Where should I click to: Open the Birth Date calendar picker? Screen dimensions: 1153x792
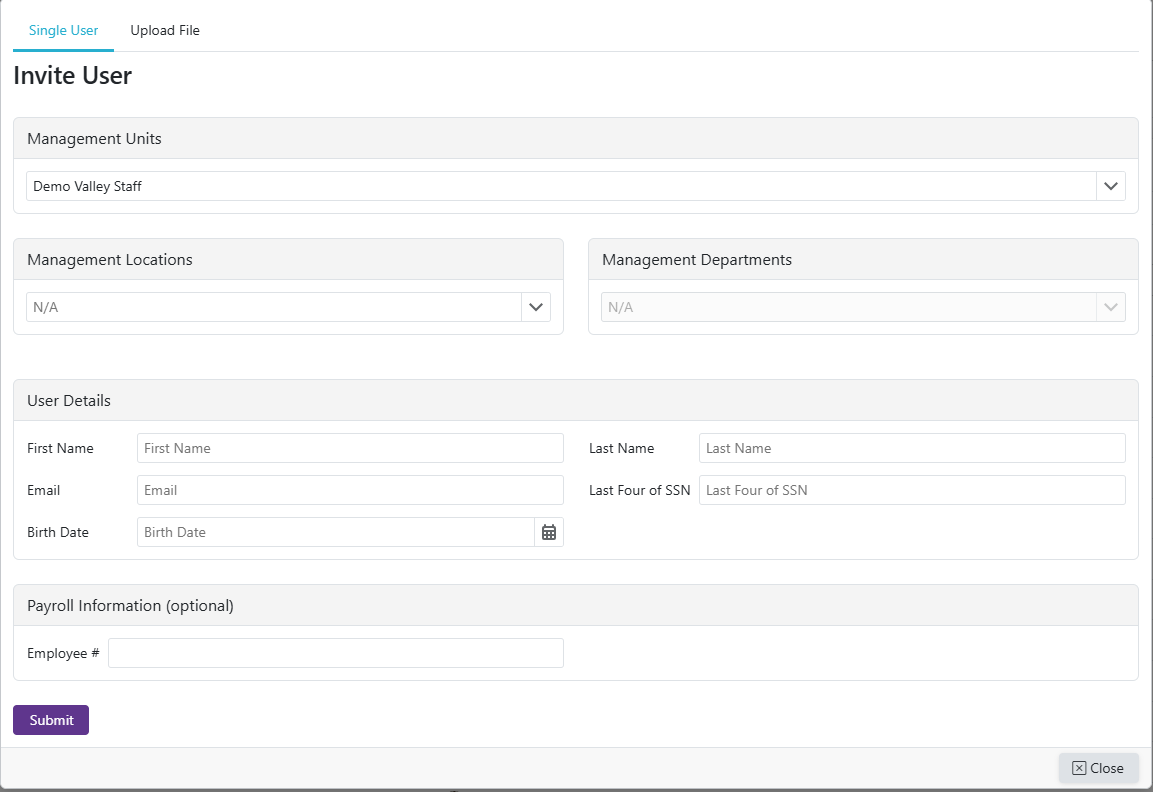pos(549,532)
